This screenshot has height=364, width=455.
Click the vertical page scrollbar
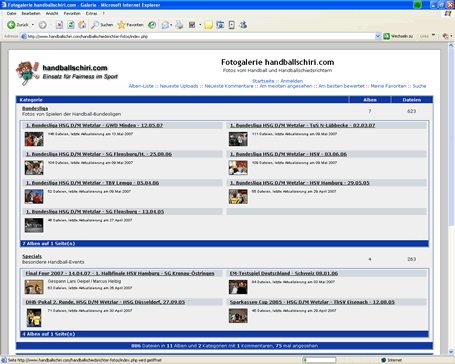(451, 199)
